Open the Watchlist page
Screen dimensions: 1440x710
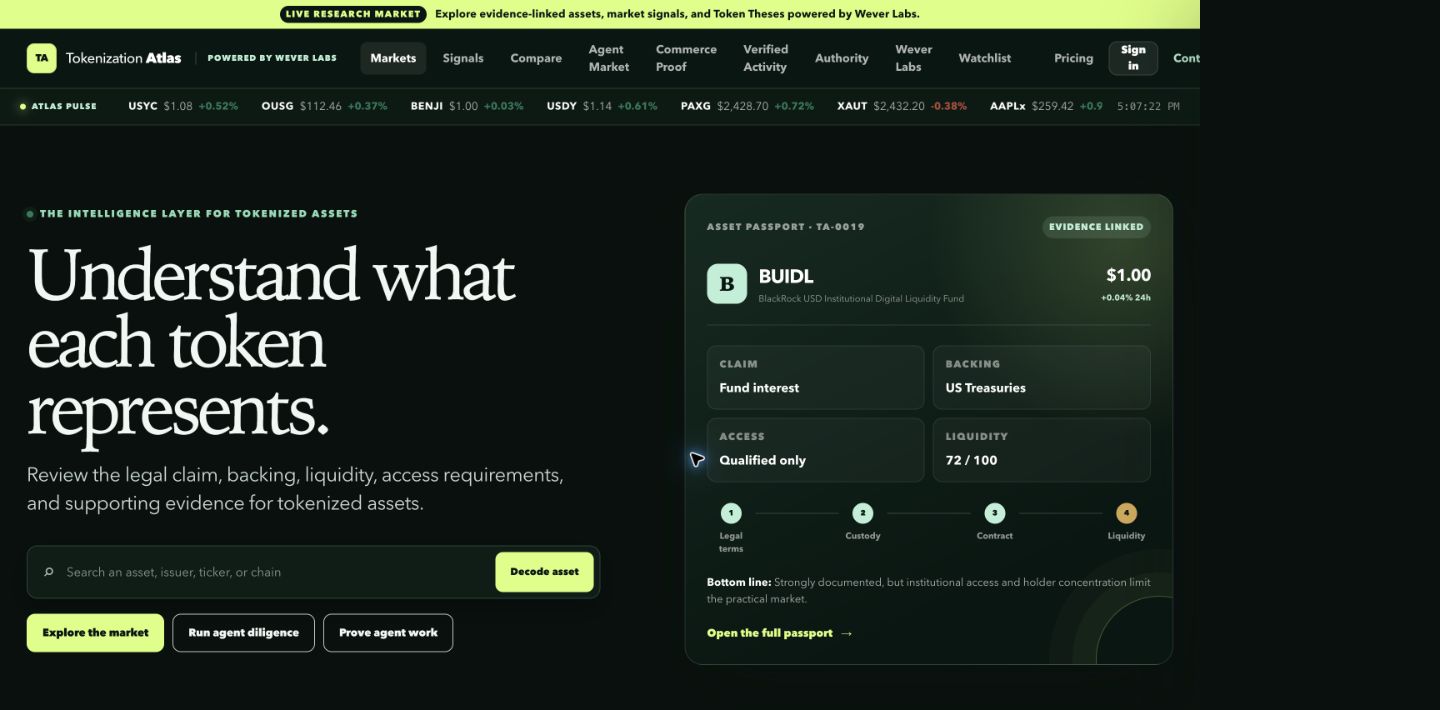(x=985, y=58)
